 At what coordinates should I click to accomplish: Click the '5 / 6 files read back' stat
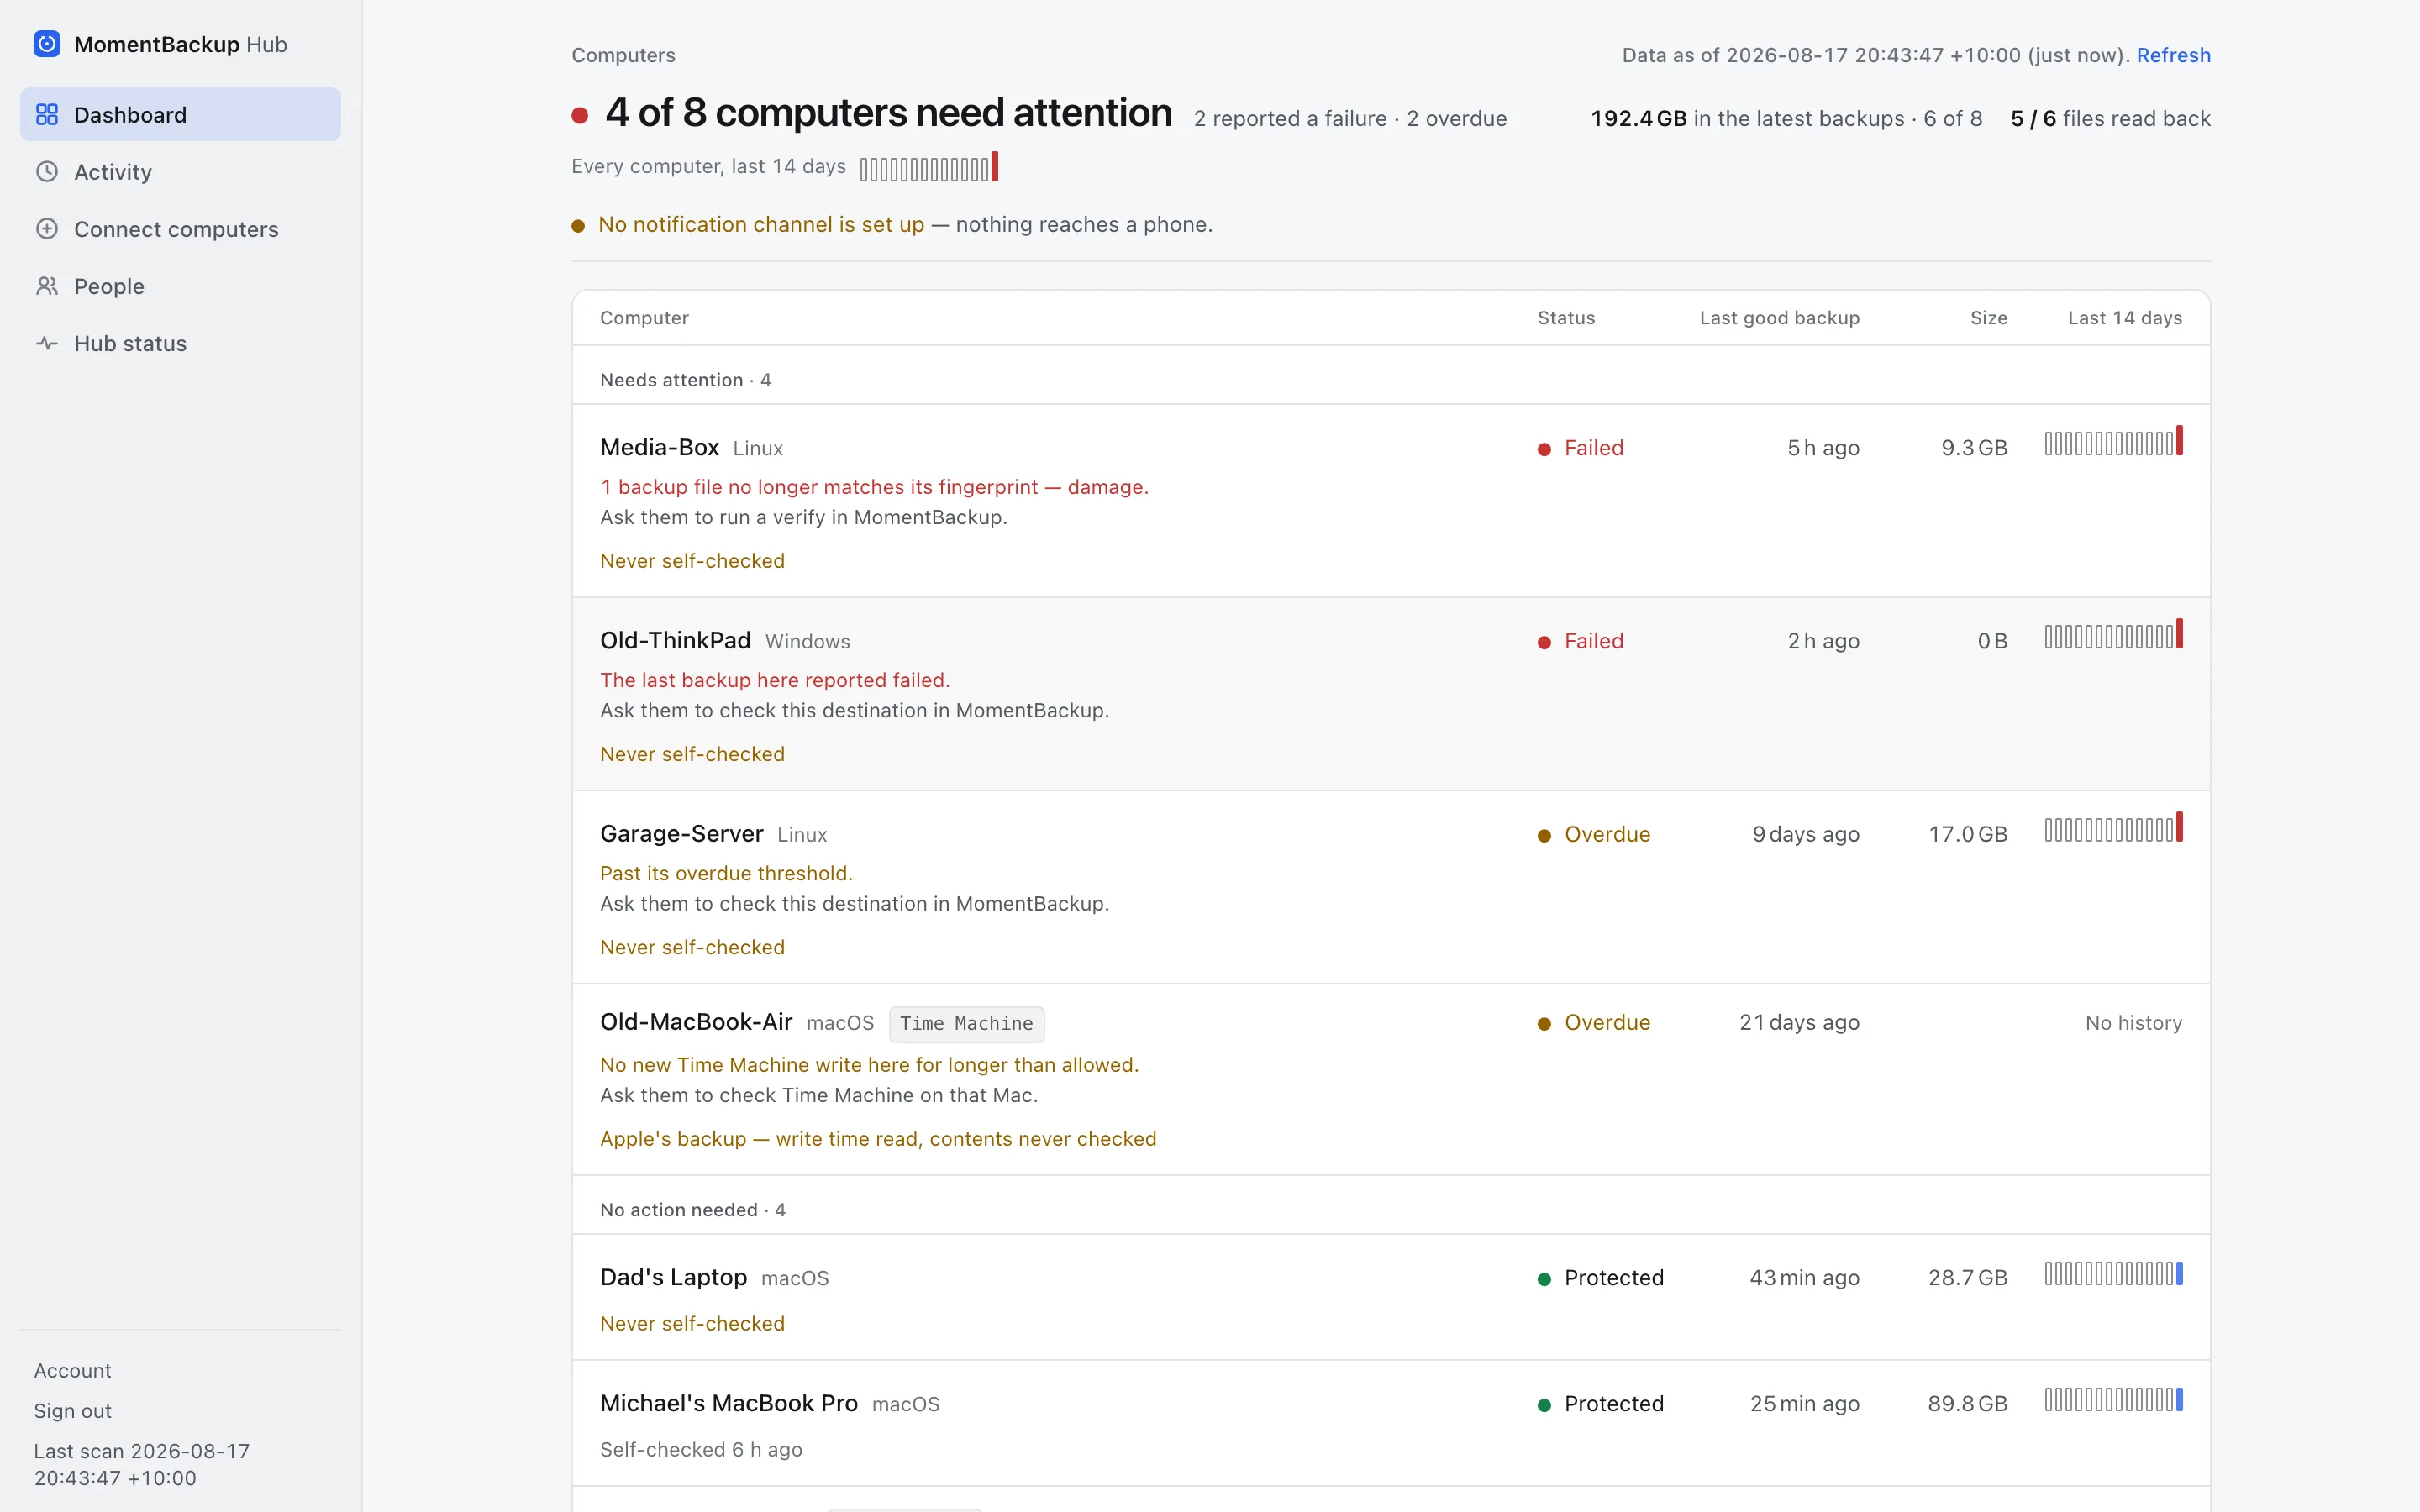point(2110,118)
